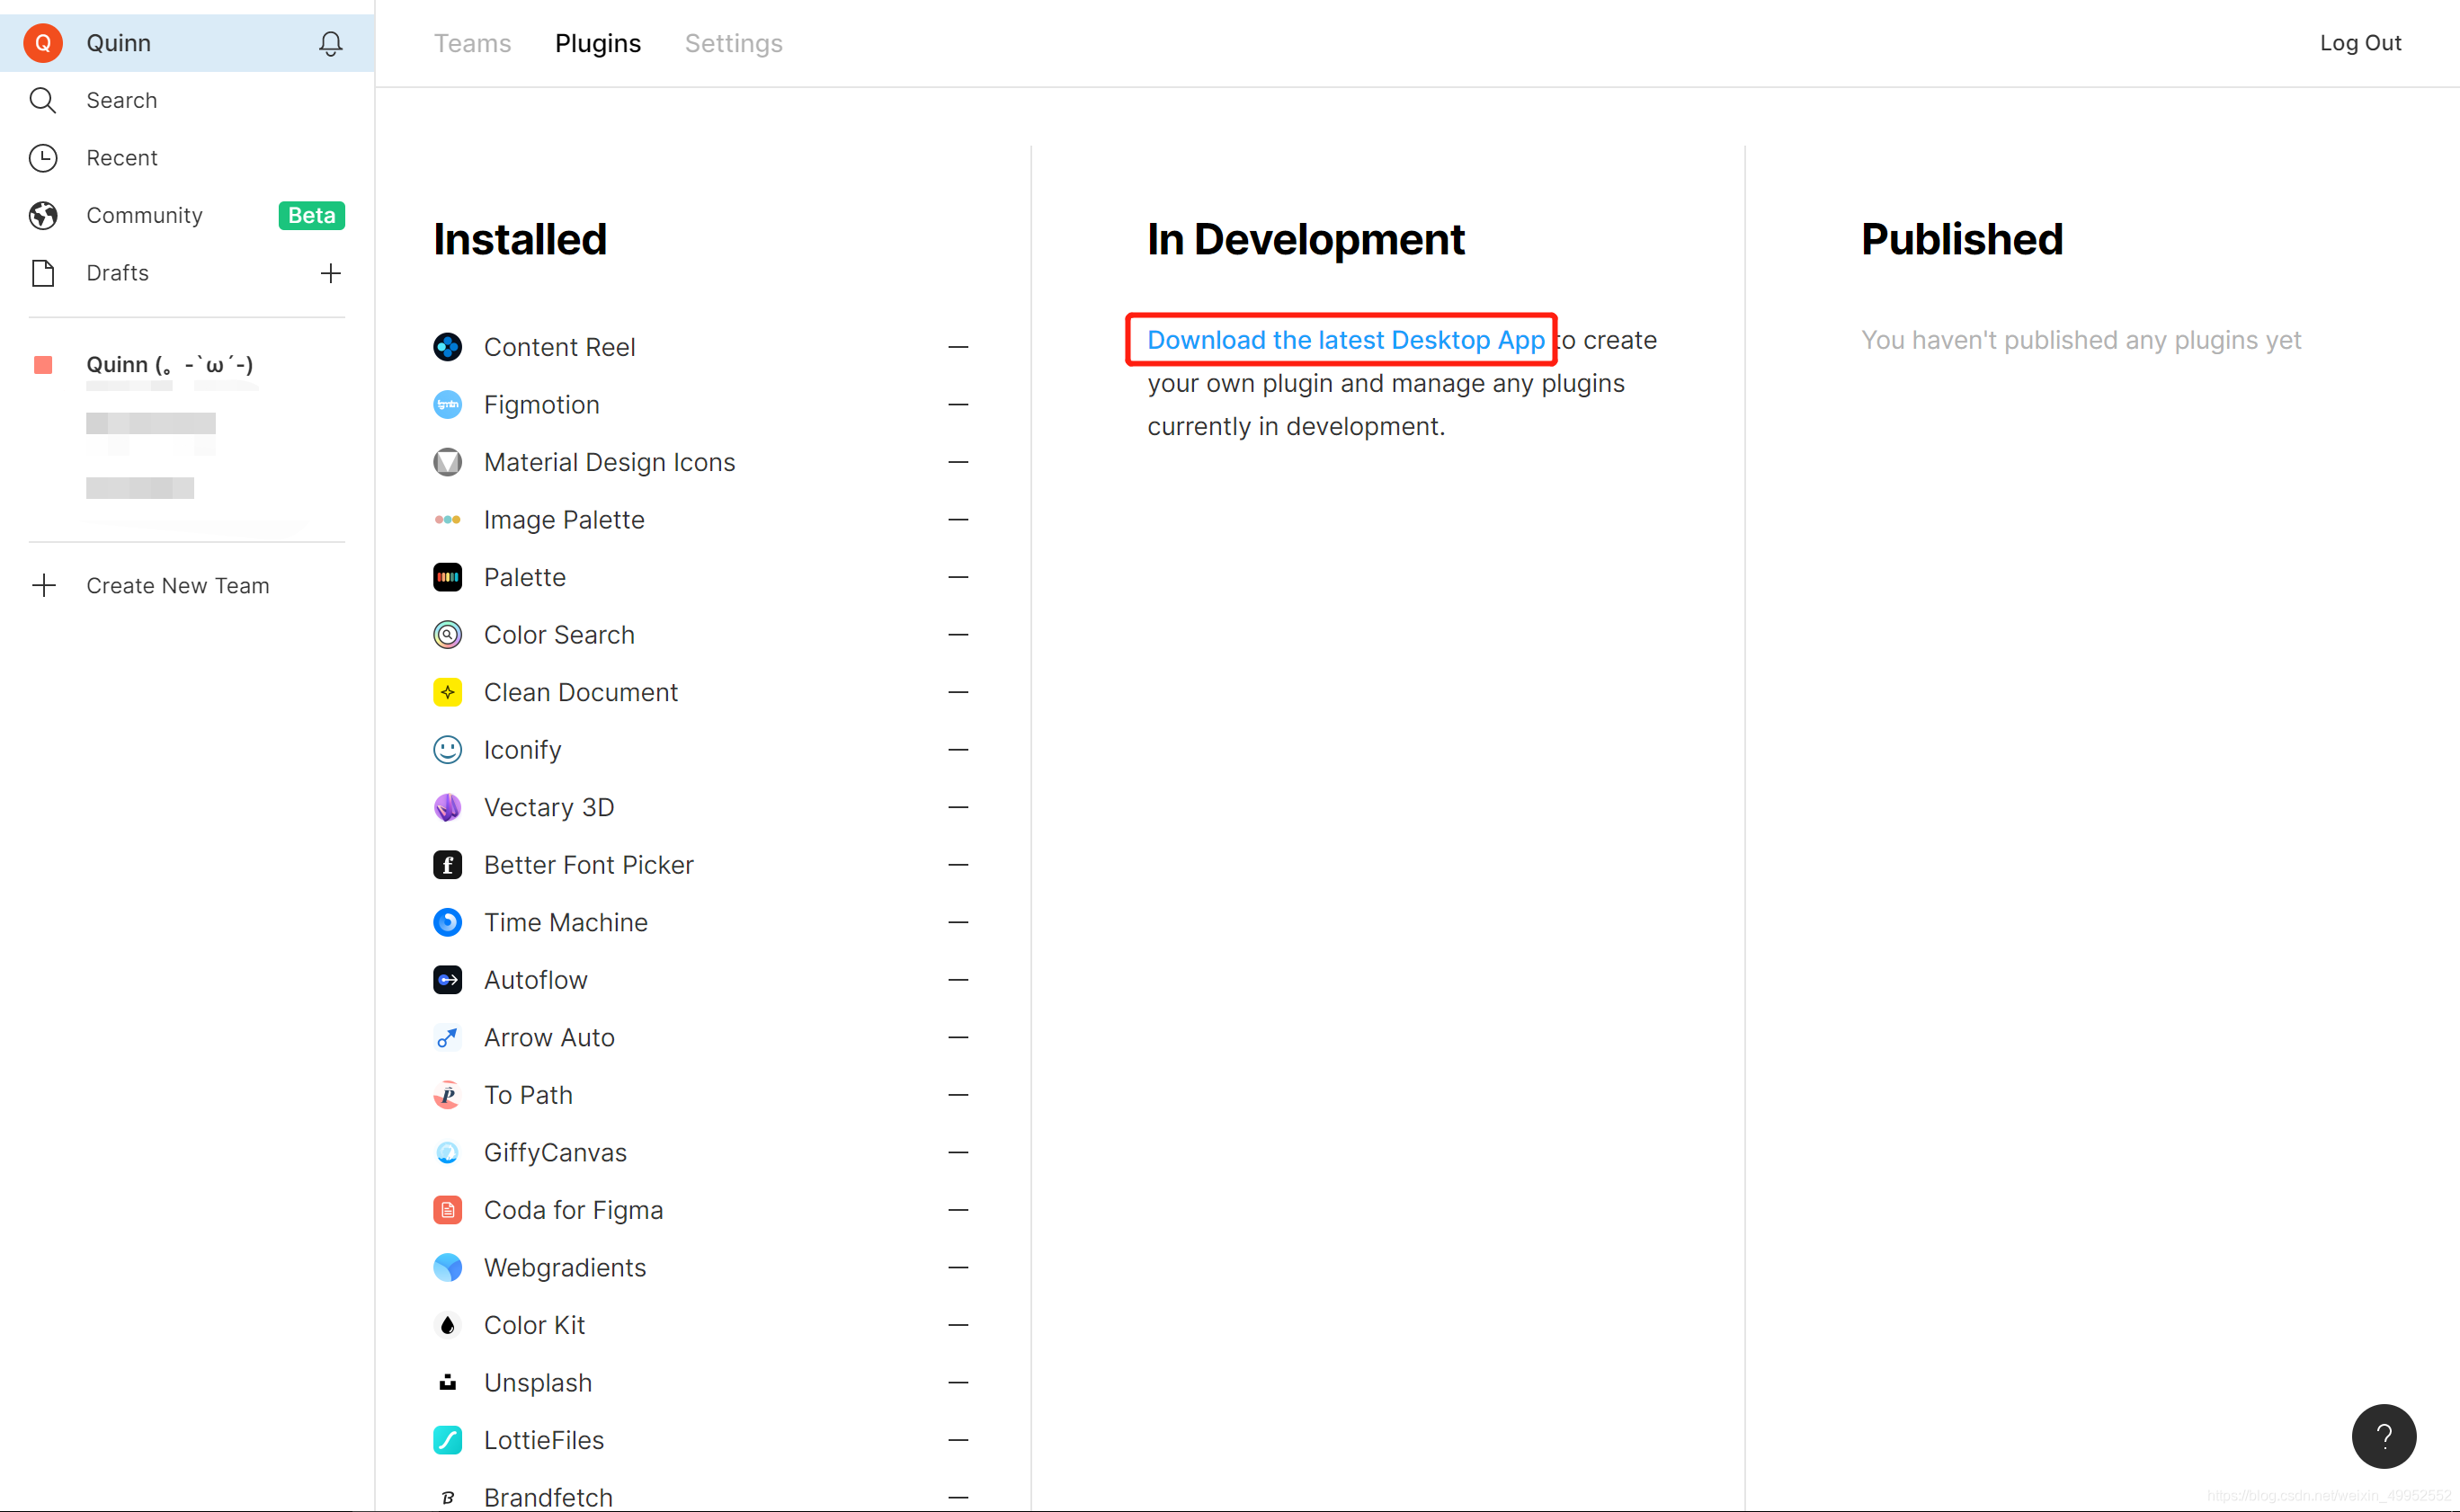Click the red Quinn team color swatch
This screenshot has width=2460, height=1512.
coord(43,365)
